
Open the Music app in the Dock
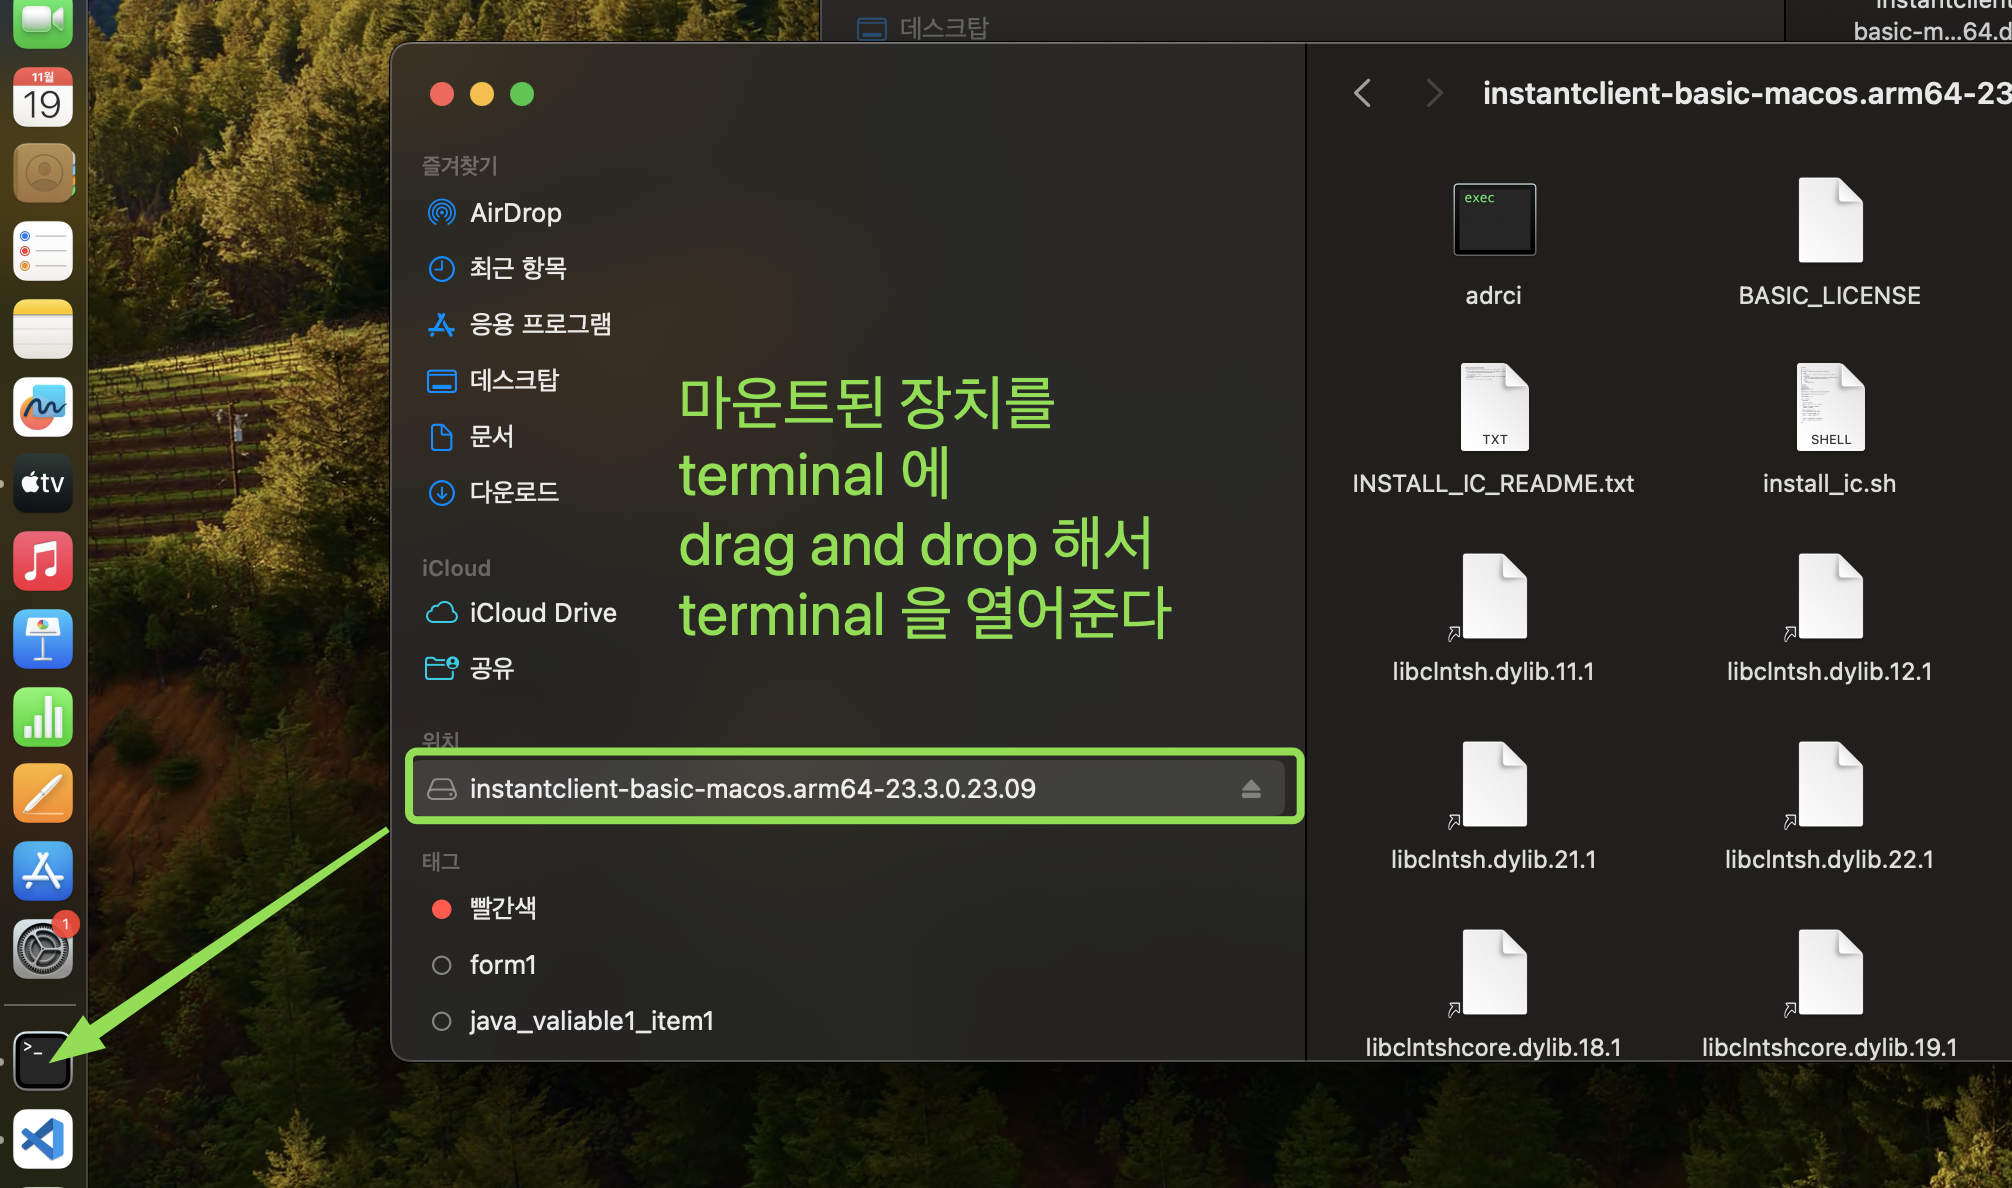[43, 561]
